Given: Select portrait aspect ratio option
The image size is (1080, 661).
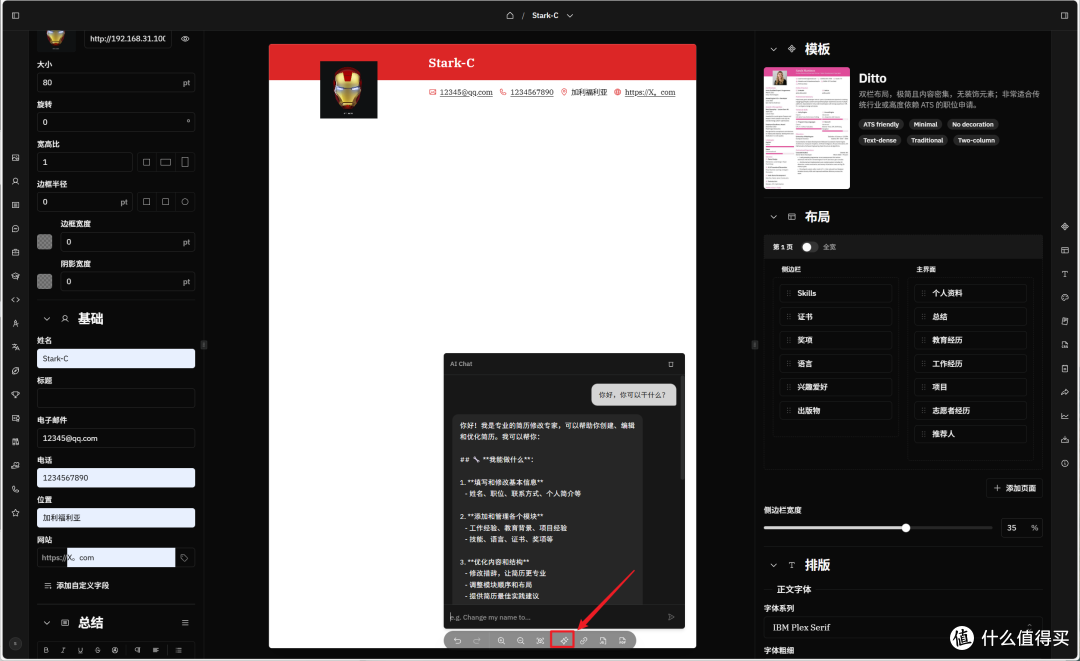Looking at the screenshot, I should pos(185,162).
